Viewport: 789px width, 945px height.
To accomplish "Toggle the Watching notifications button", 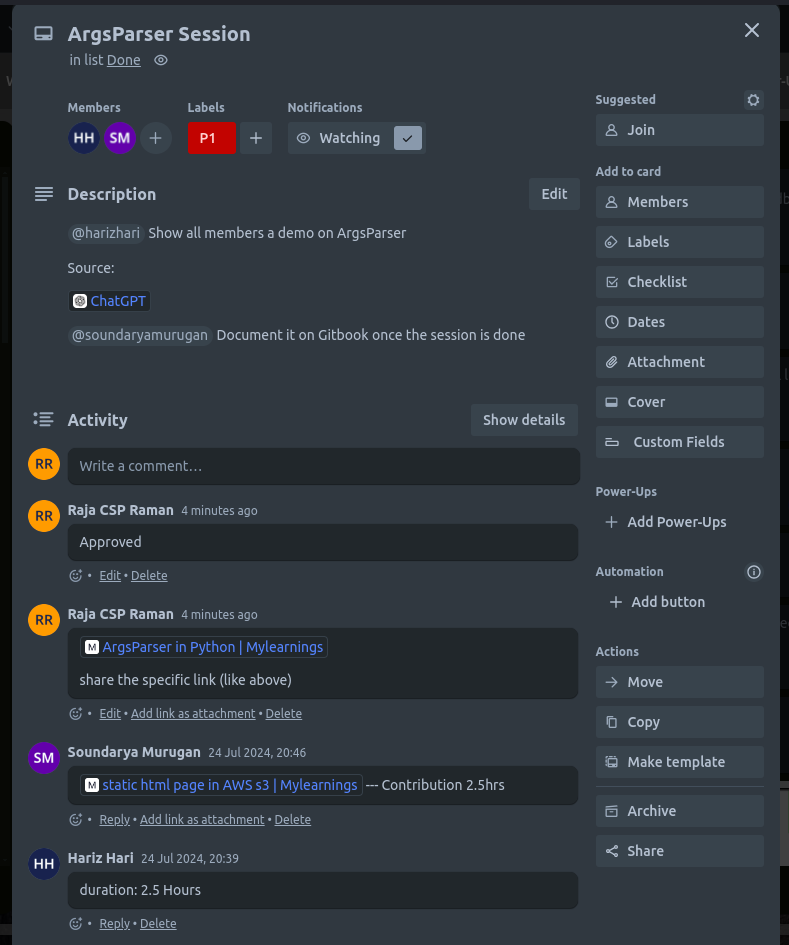I will pyautogui.click(x=342, y=138).
